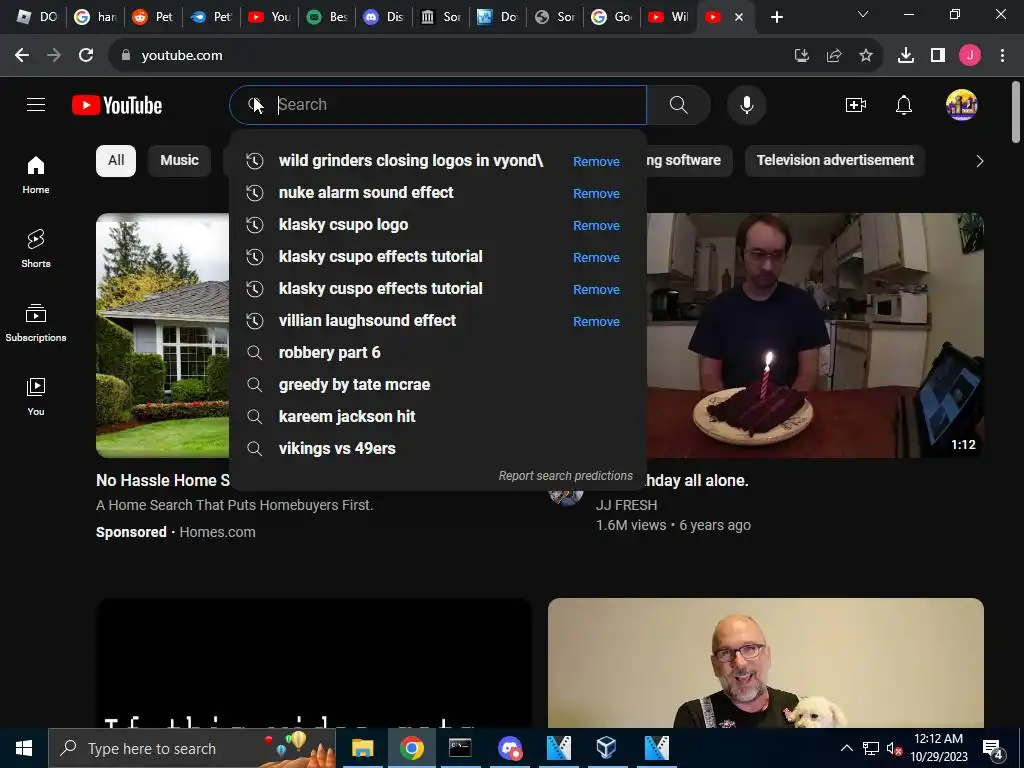Switch to the first DO browser tab
Viewport: 1024px width, 768px height.
pos(37,17)
